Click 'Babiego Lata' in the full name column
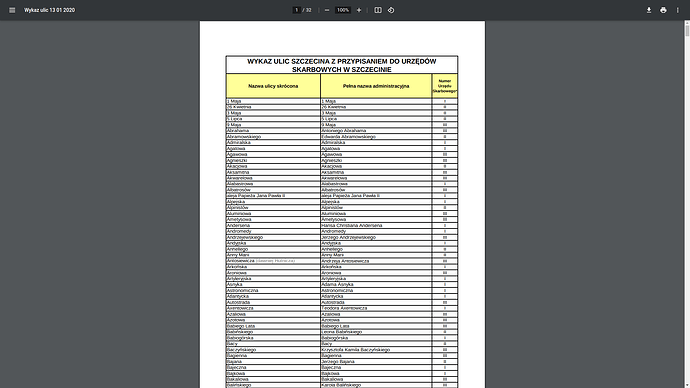The image size is (690, 388). point(335,326)
